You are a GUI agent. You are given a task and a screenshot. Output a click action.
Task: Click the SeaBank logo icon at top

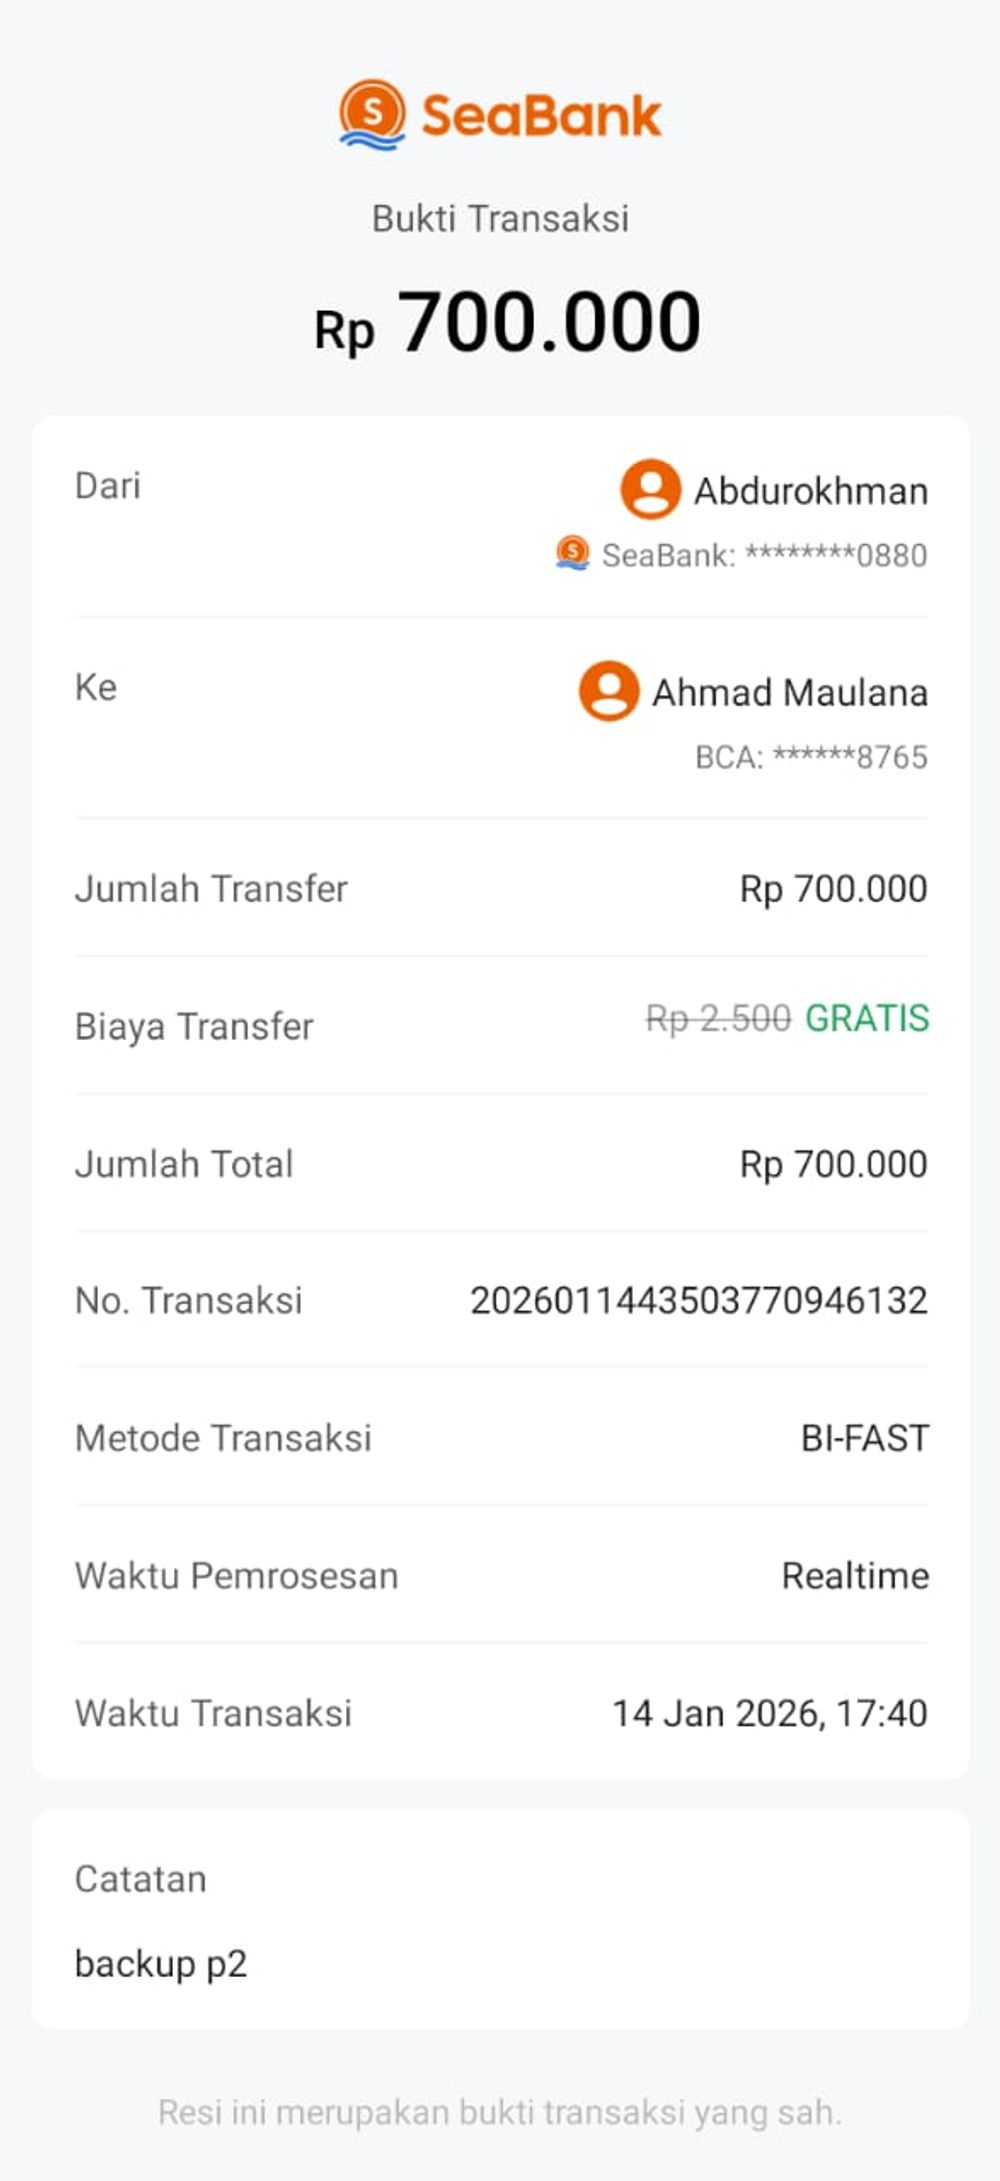pyautogui.click(x=372, y=114)
